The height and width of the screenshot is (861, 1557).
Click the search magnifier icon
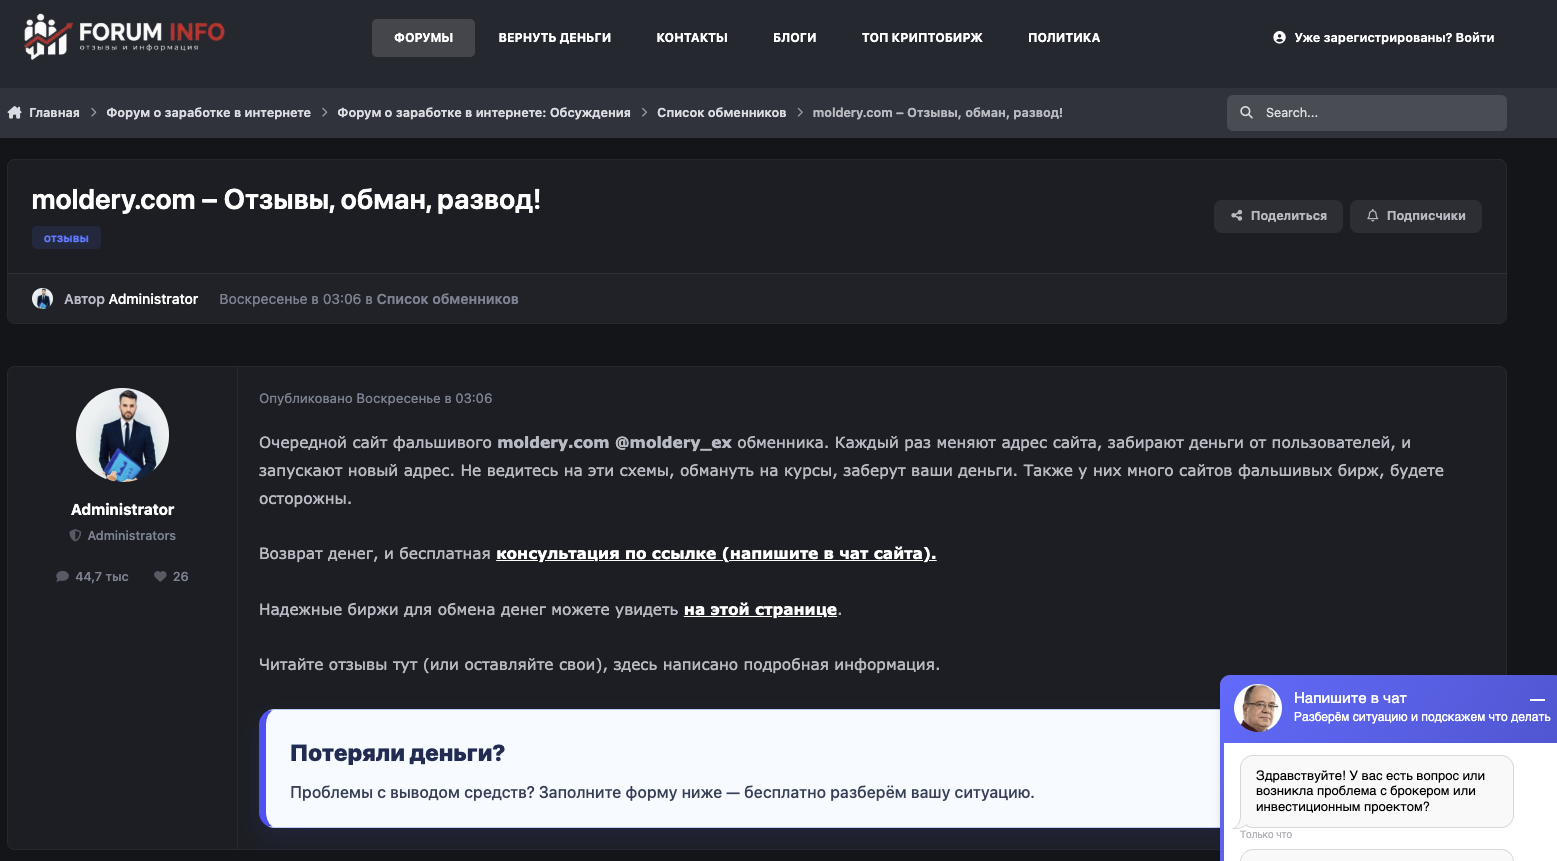[1246, 113]
